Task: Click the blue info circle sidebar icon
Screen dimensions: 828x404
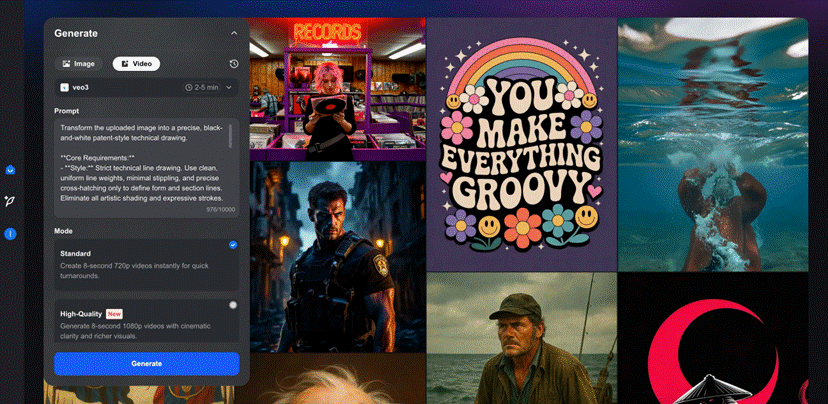Action: coord(10,233)
